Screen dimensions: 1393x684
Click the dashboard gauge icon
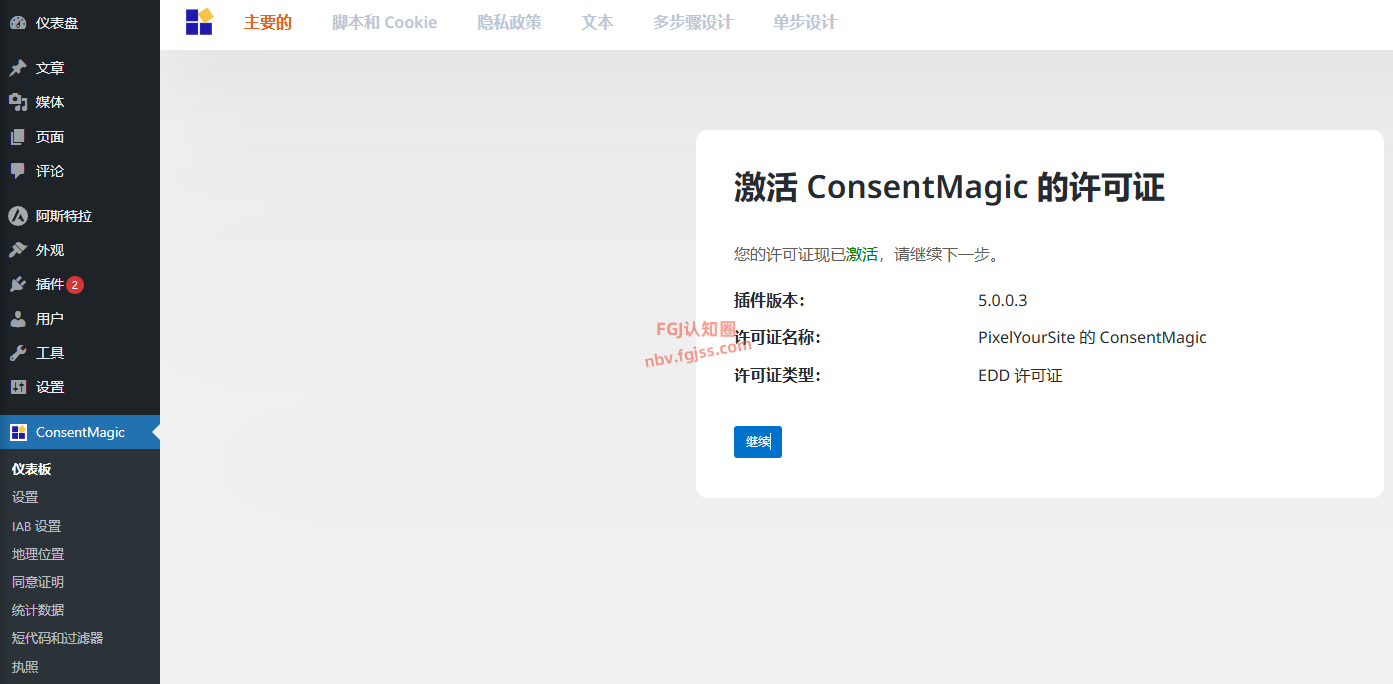[x=18, y=22]
